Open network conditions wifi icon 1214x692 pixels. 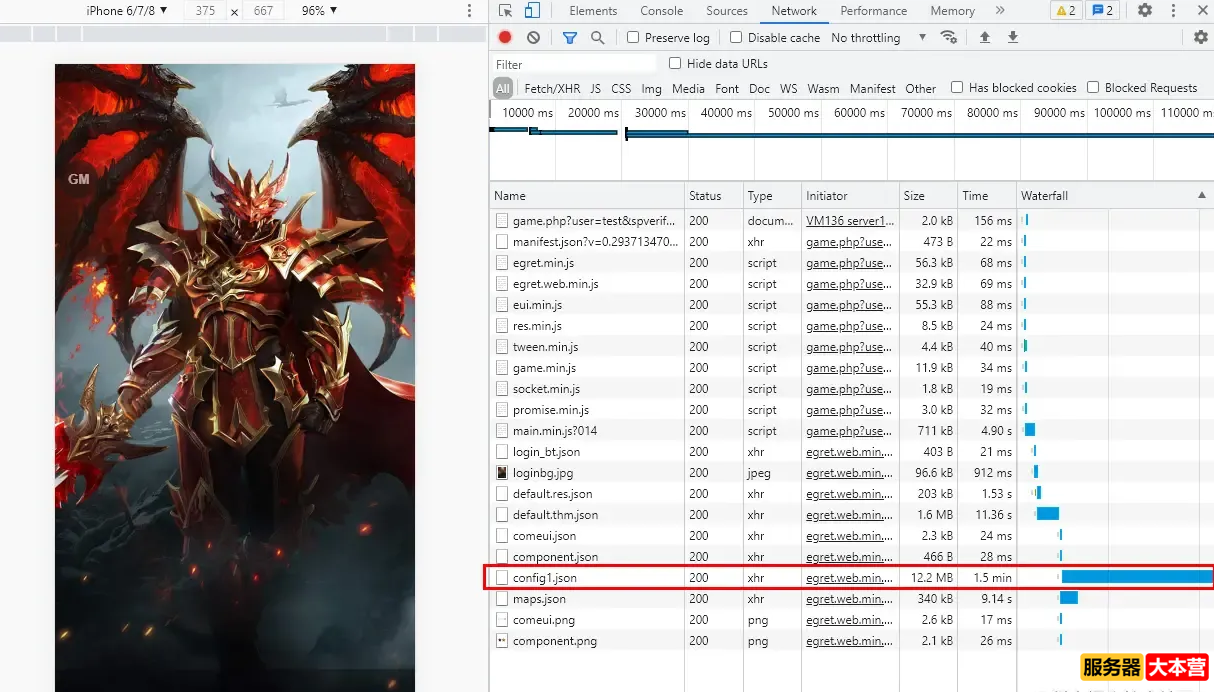pyautogui.click(x=949, y=38)
